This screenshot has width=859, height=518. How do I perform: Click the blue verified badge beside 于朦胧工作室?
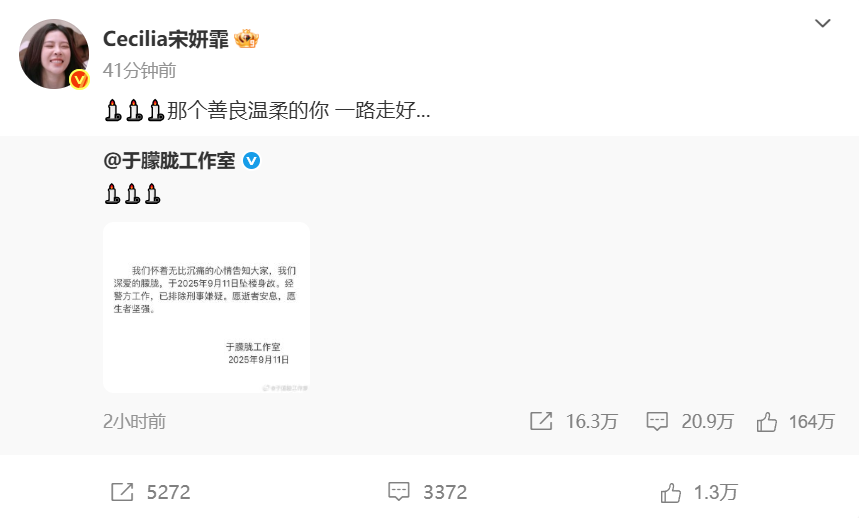pyautogui.click(x=251, y=160)
